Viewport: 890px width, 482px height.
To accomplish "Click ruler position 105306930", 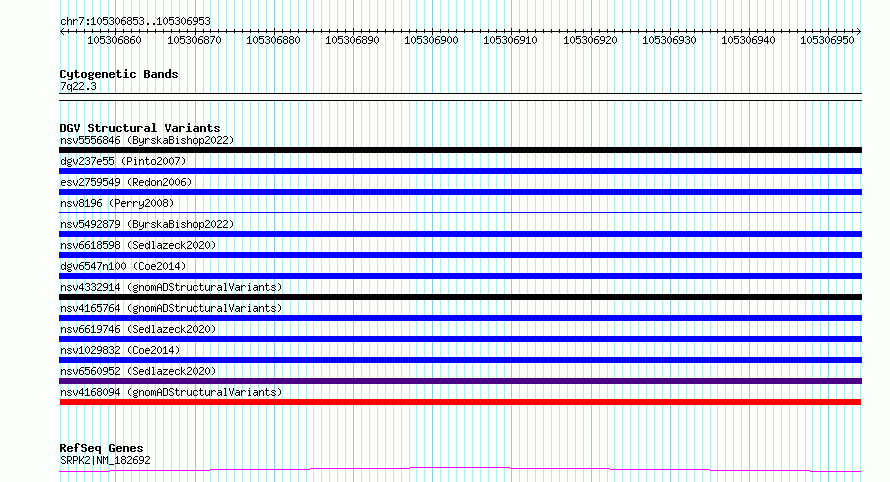I will pos(669,40).
